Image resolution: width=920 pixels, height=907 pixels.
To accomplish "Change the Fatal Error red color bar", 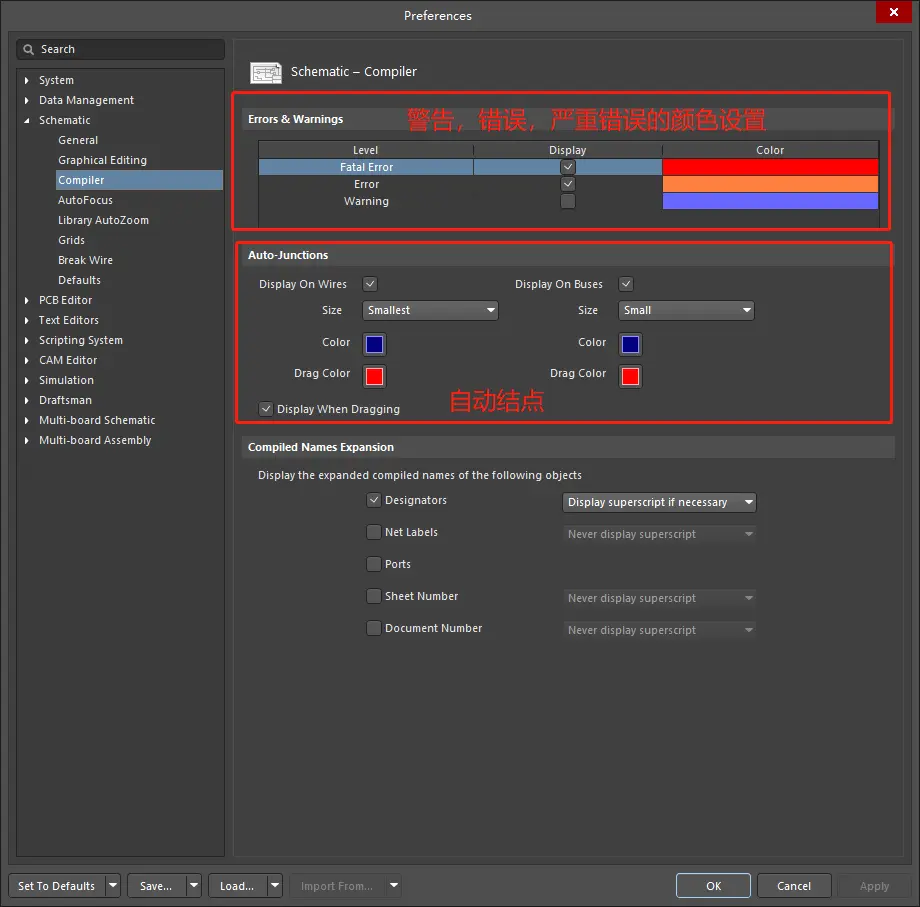I will 770,167.
